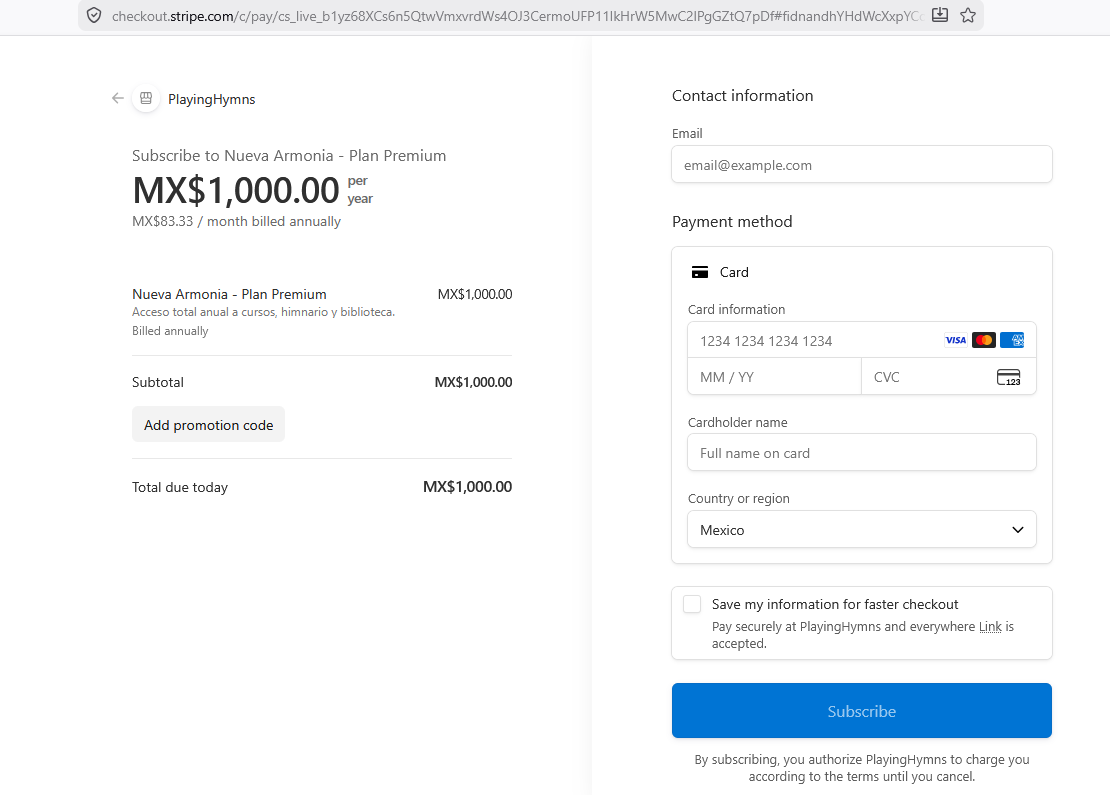The image size is (1110, 795).
Task: Focus the CVC field
Action: click(949, 377)
